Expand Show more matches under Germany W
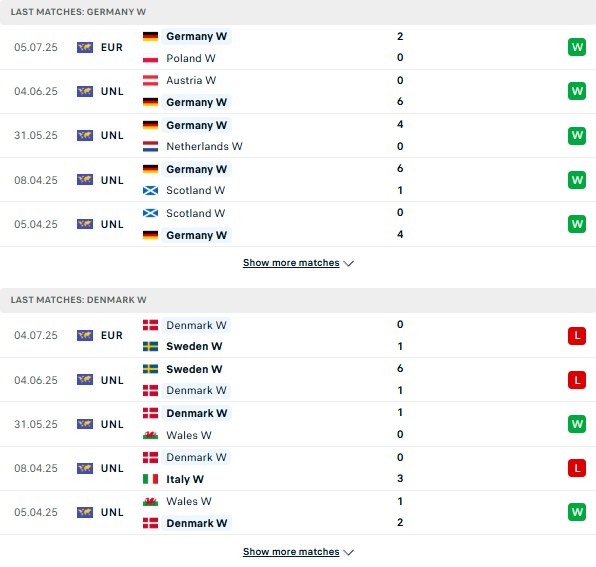 [x=291, y=263]
